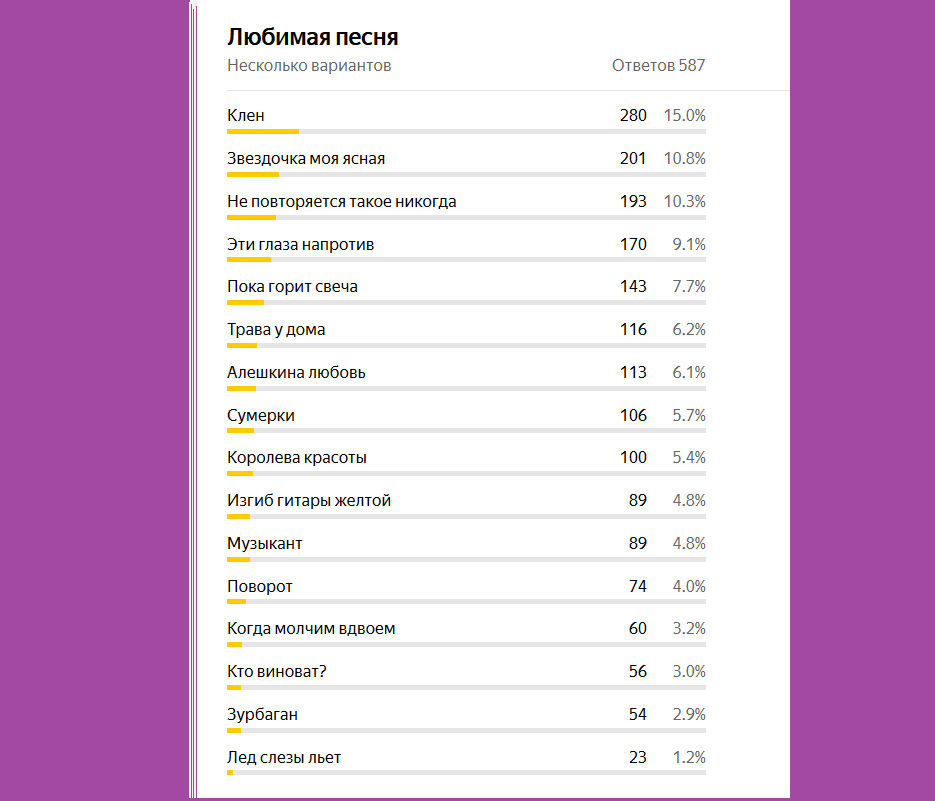Image resolution: width=935 pixels, height=801 pixels.
Task: Click the 'Несколько вариантов' subtitle text
Action: coord(309,66)
